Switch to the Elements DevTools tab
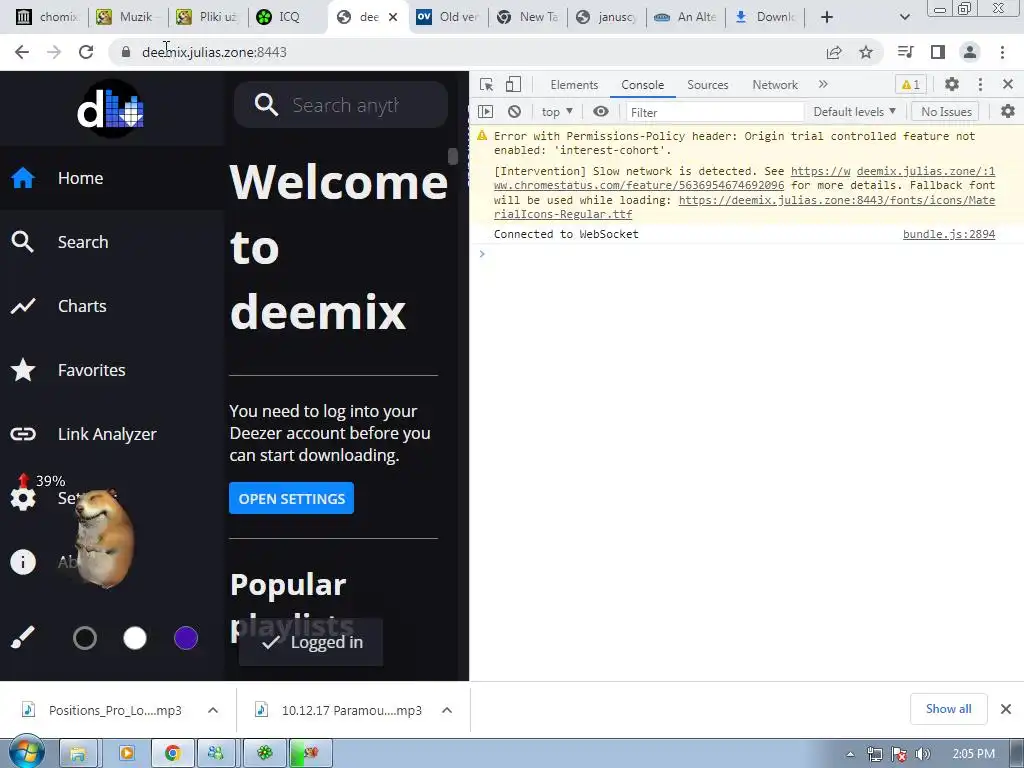The width and height of the screenshot is (1024, 768). [x=574, y=85]
